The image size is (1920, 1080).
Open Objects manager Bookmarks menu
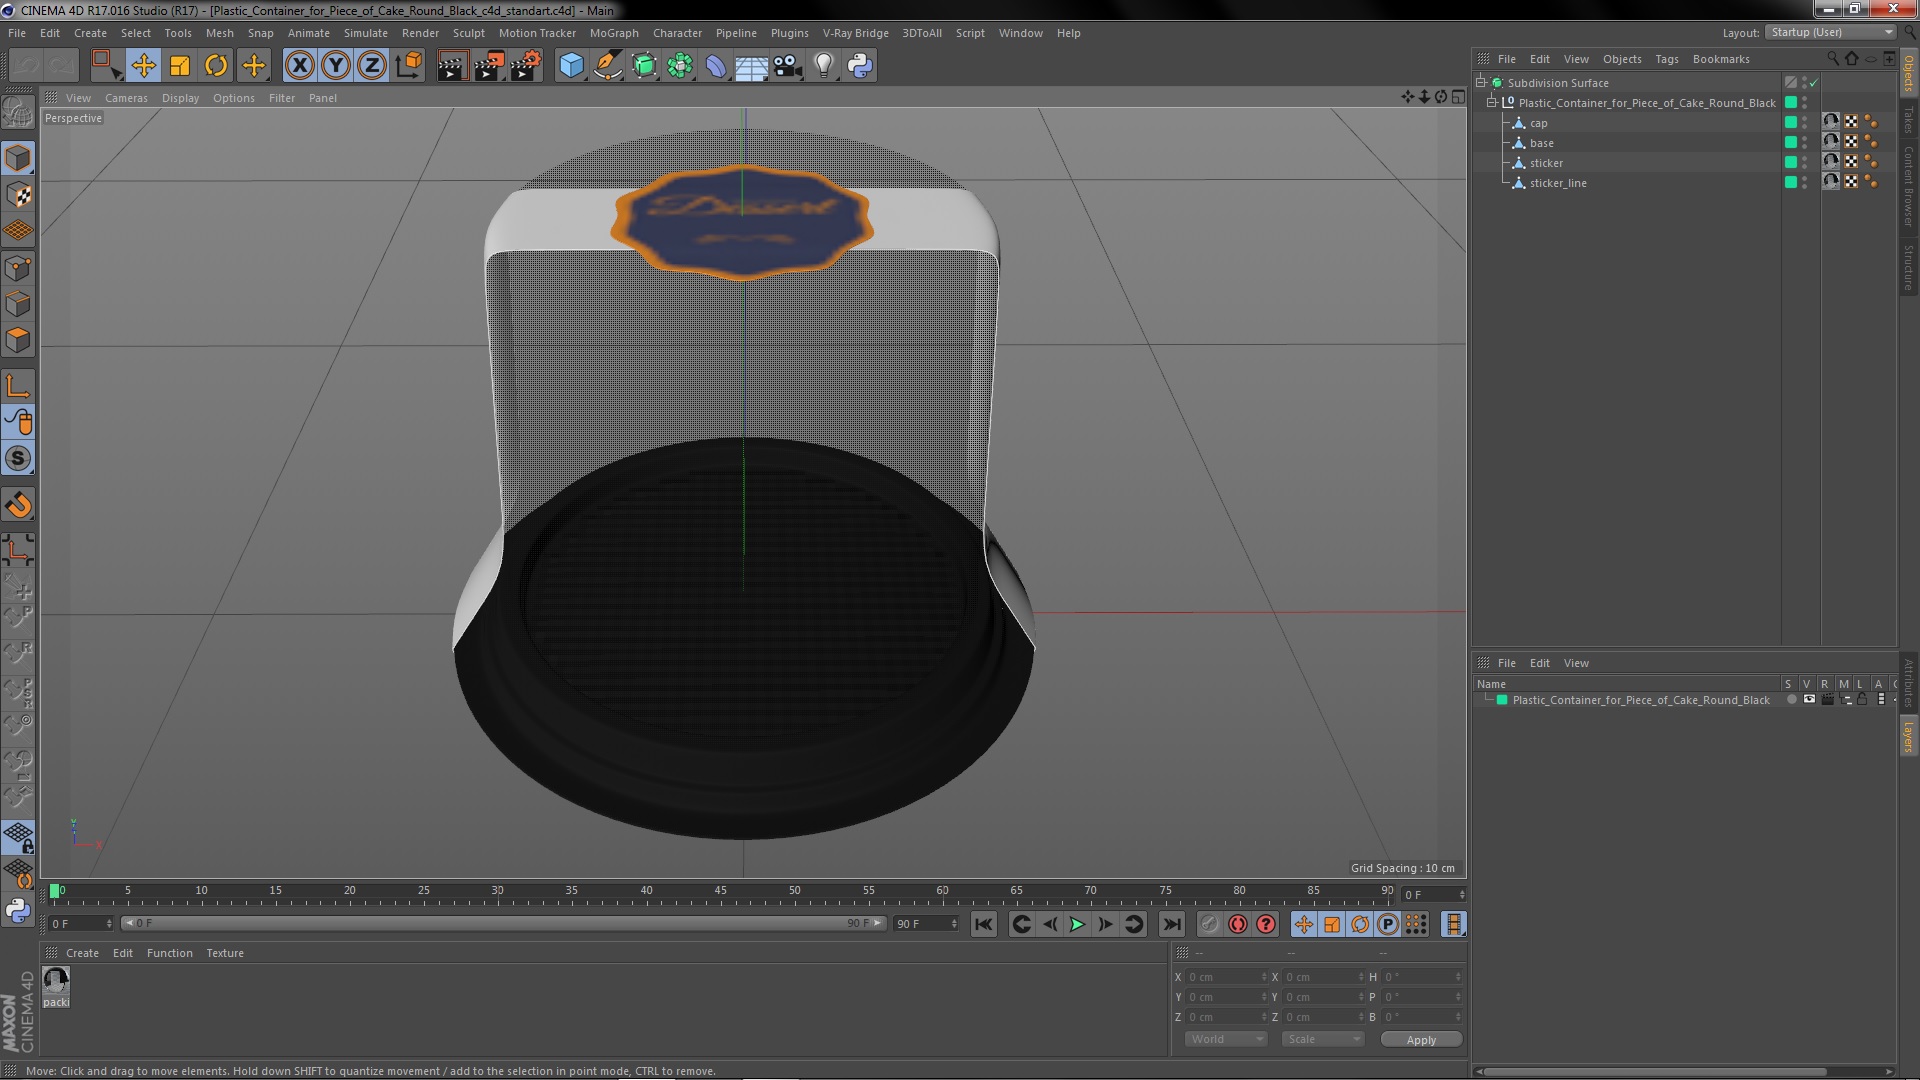[1721, 59]
